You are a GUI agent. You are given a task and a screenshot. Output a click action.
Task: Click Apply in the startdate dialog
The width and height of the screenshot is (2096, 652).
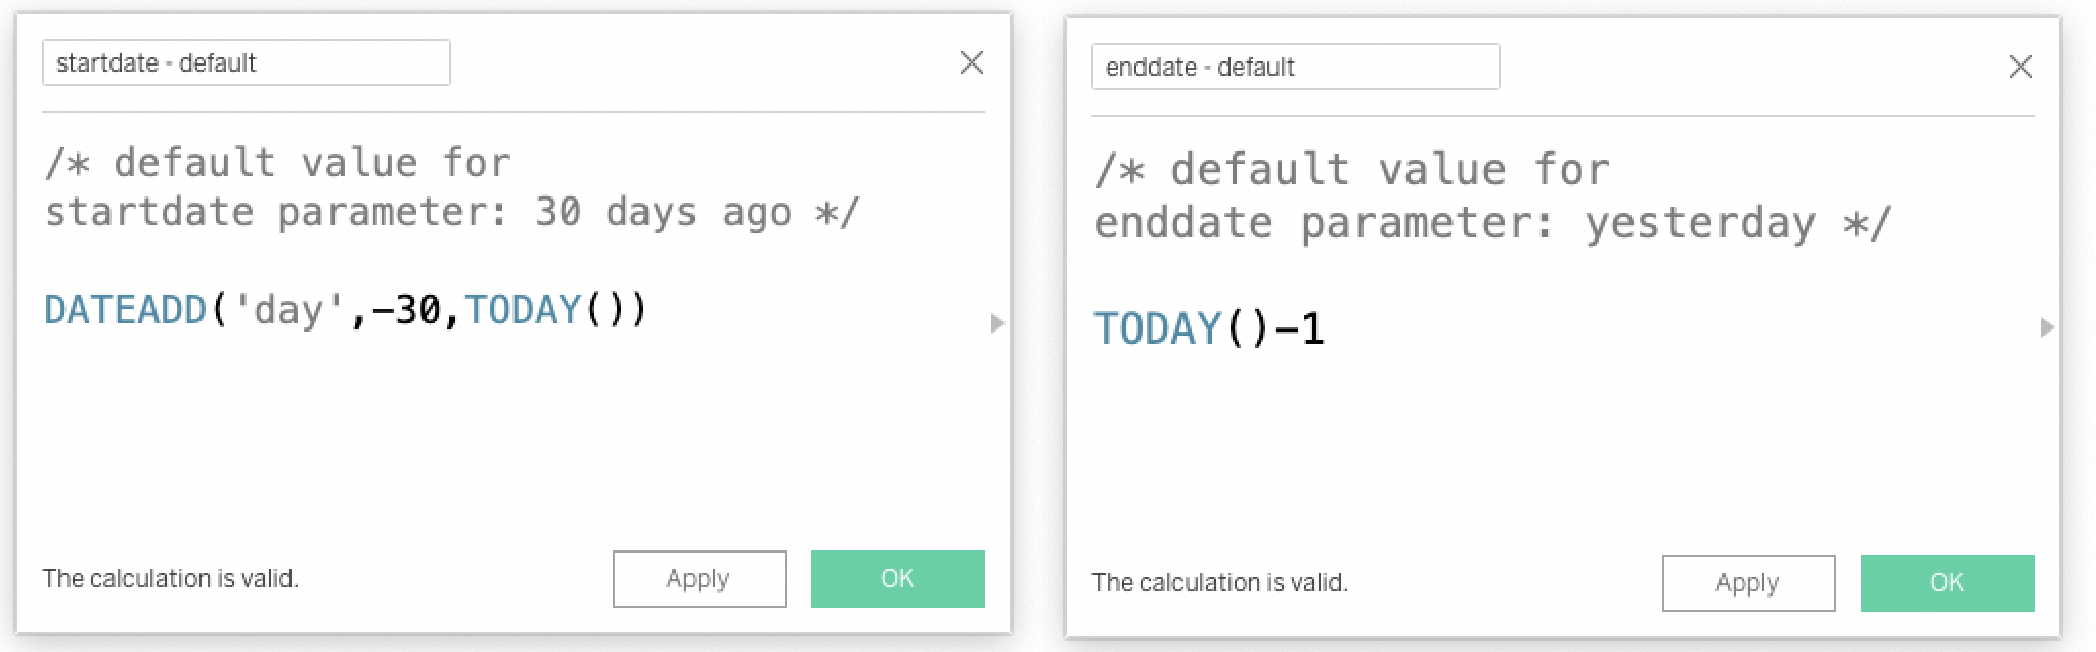coord(699,579)
